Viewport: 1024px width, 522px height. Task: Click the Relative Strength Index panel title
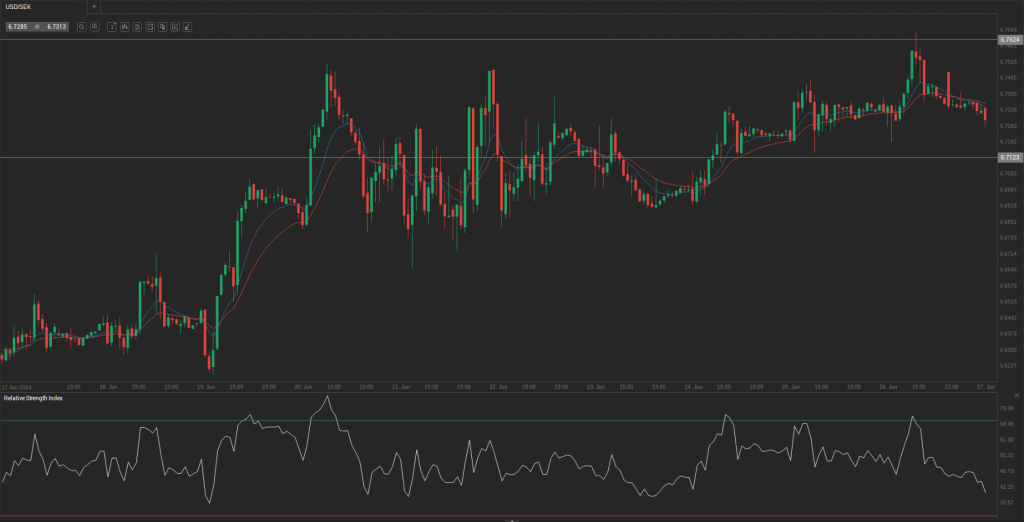(x=33, y=398)
